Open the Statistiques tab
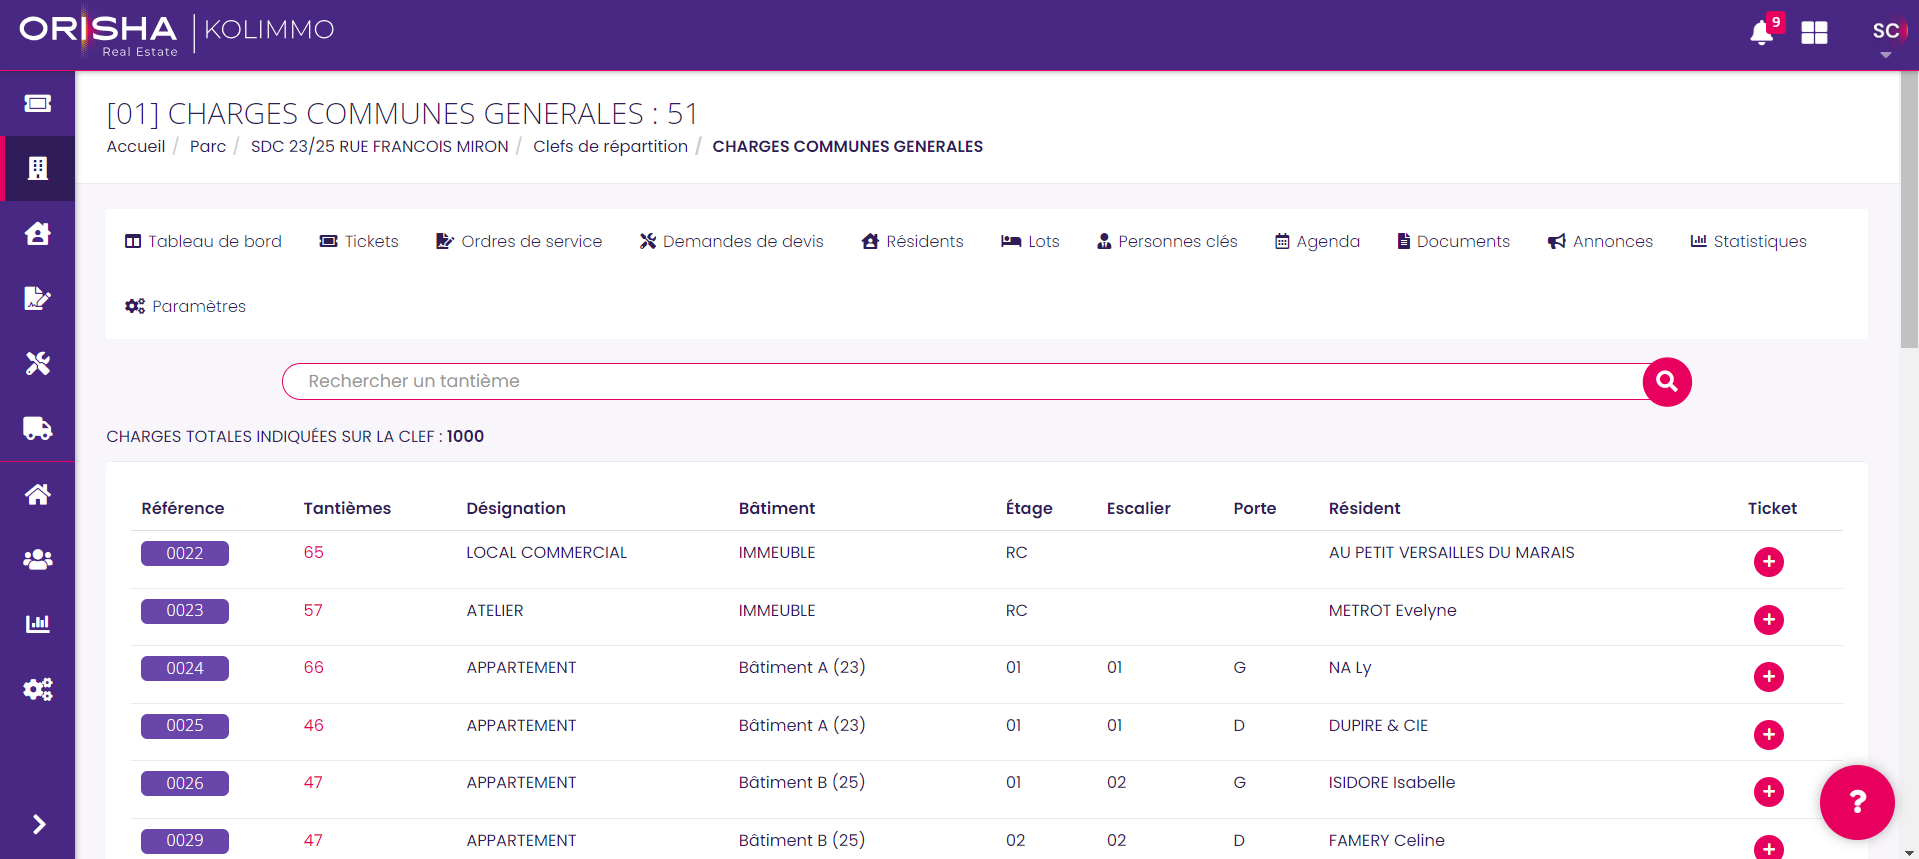 (1748, 241)
